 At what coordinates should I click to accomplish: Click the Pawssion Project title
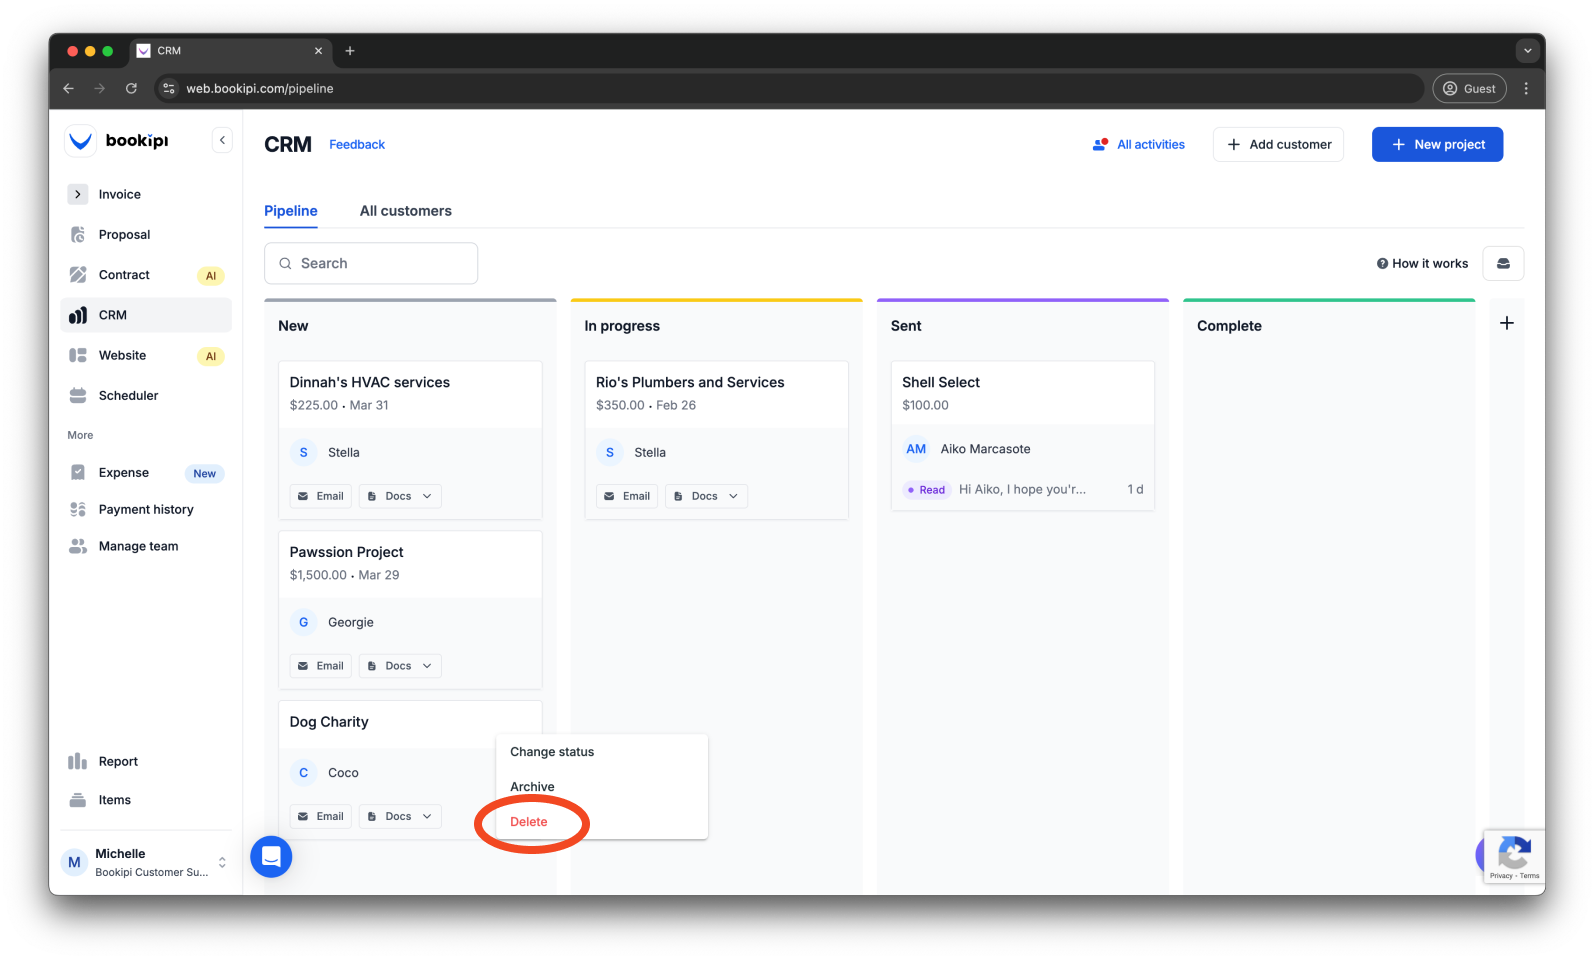346,552
